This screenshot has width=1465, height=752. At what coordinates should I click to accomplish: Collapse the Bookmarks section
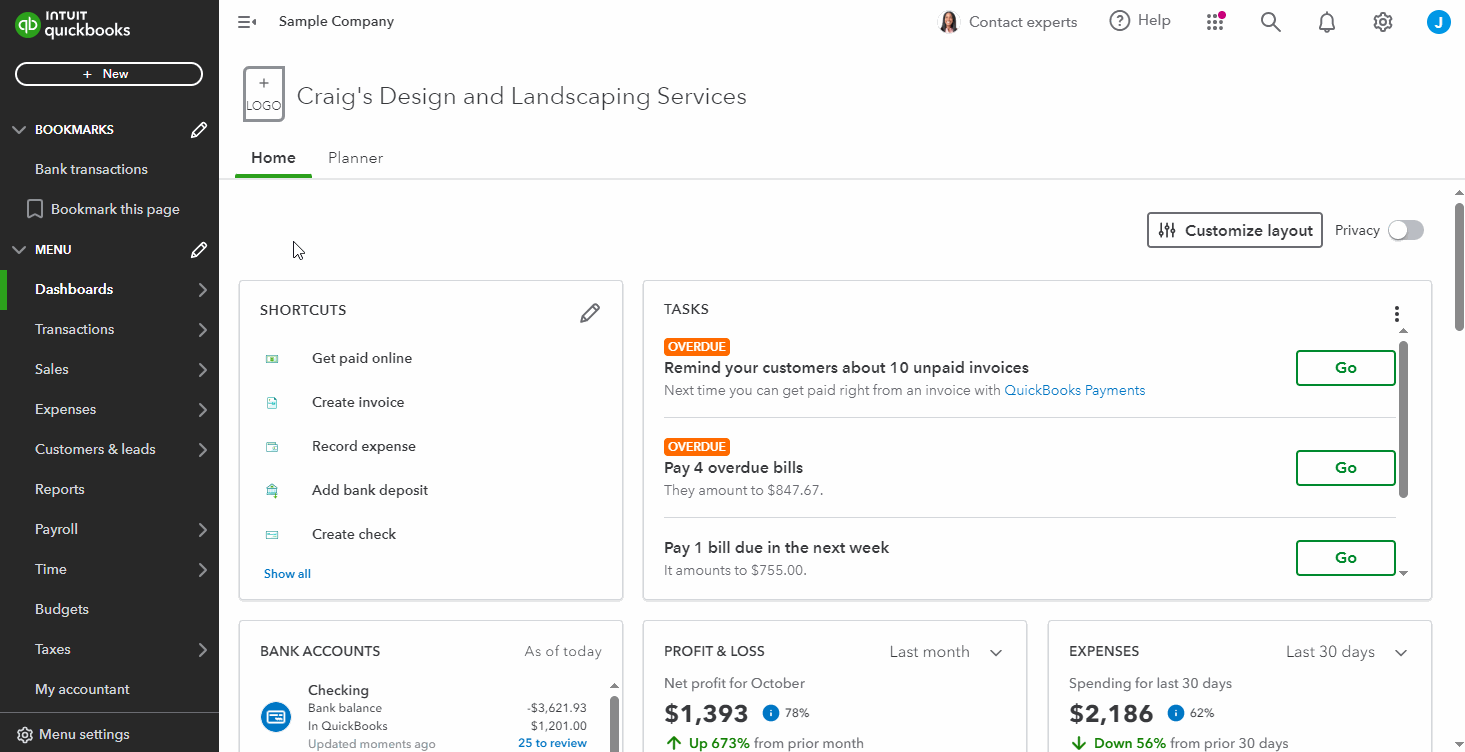19,130
